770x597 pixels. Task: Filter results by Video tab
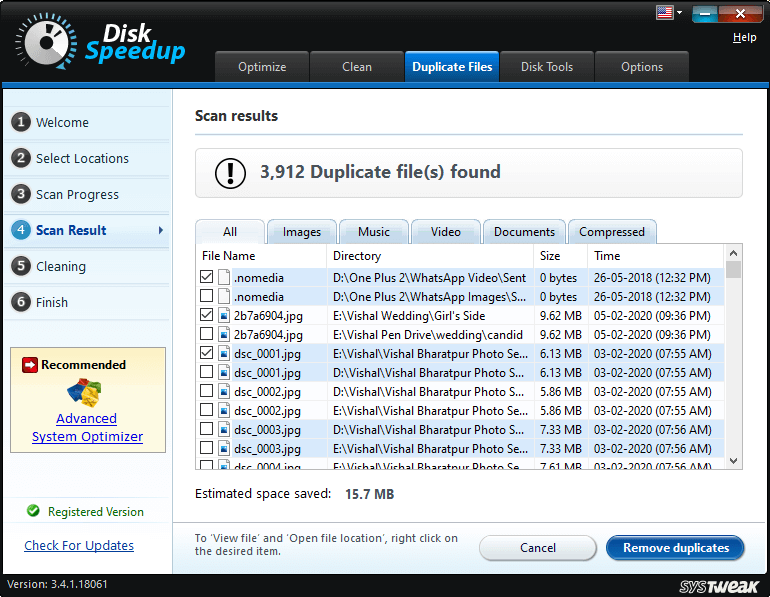pos(445,232)
